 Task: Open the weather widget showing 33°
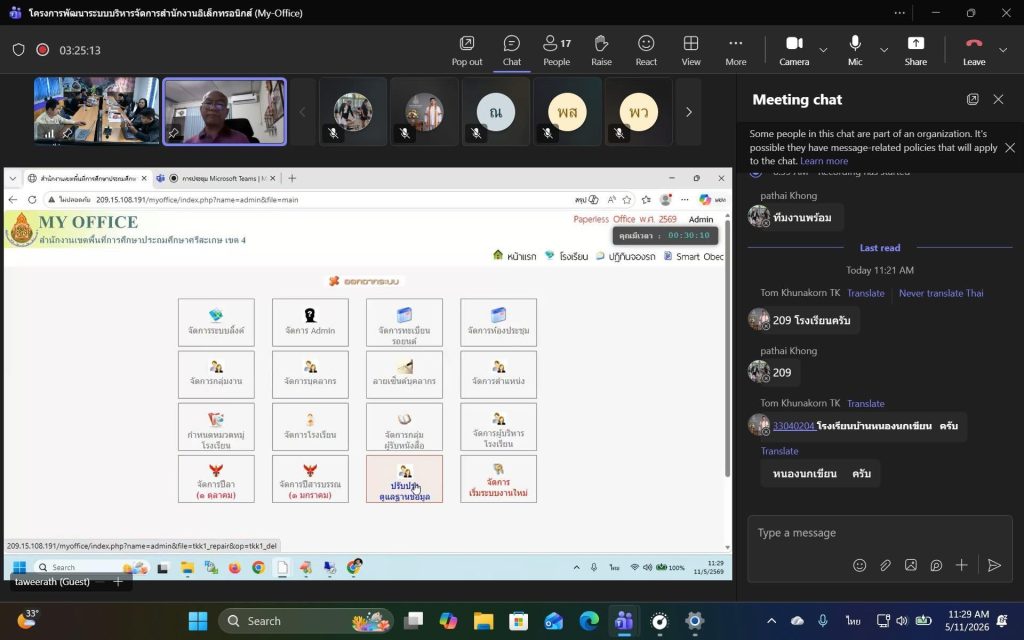pos(26,619)
